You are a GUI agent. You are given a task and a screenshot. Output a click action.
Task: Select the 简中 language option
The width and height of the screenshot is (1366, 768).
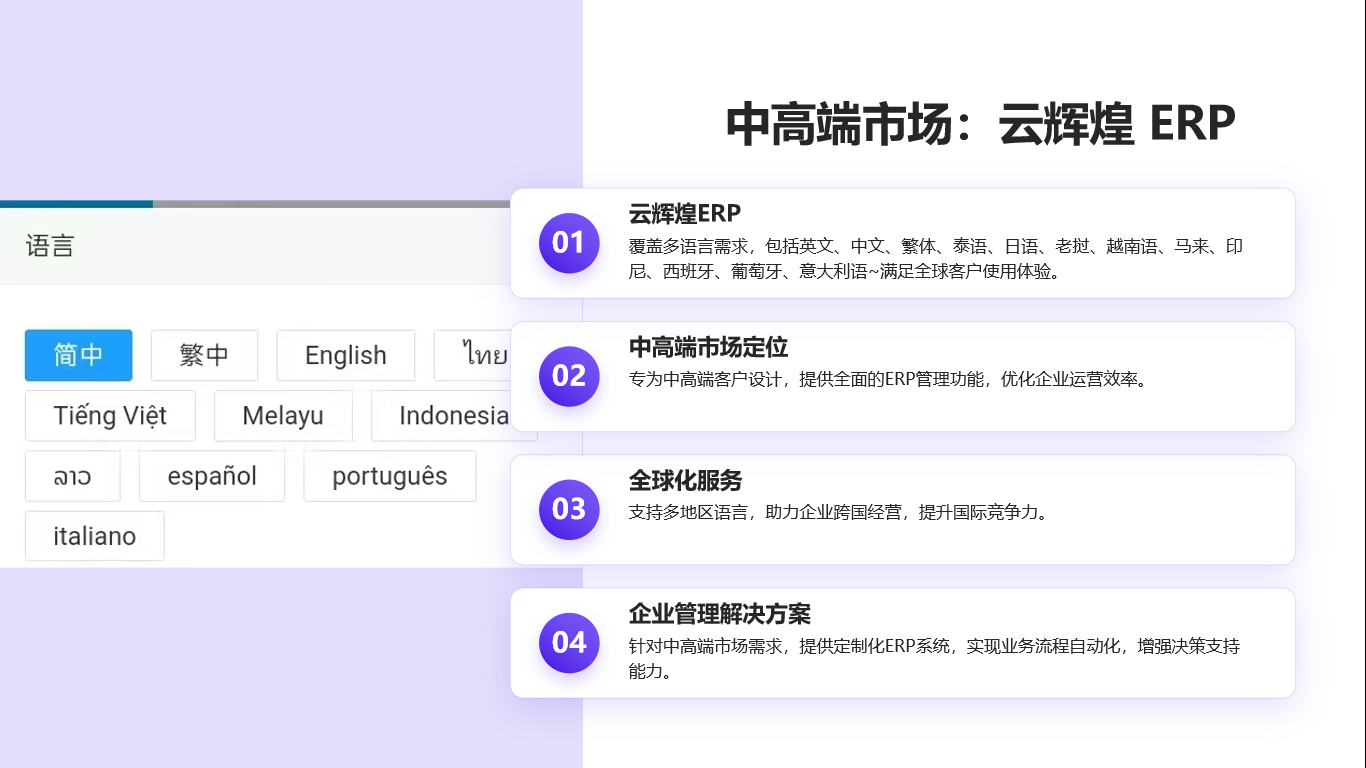[78, 355]
